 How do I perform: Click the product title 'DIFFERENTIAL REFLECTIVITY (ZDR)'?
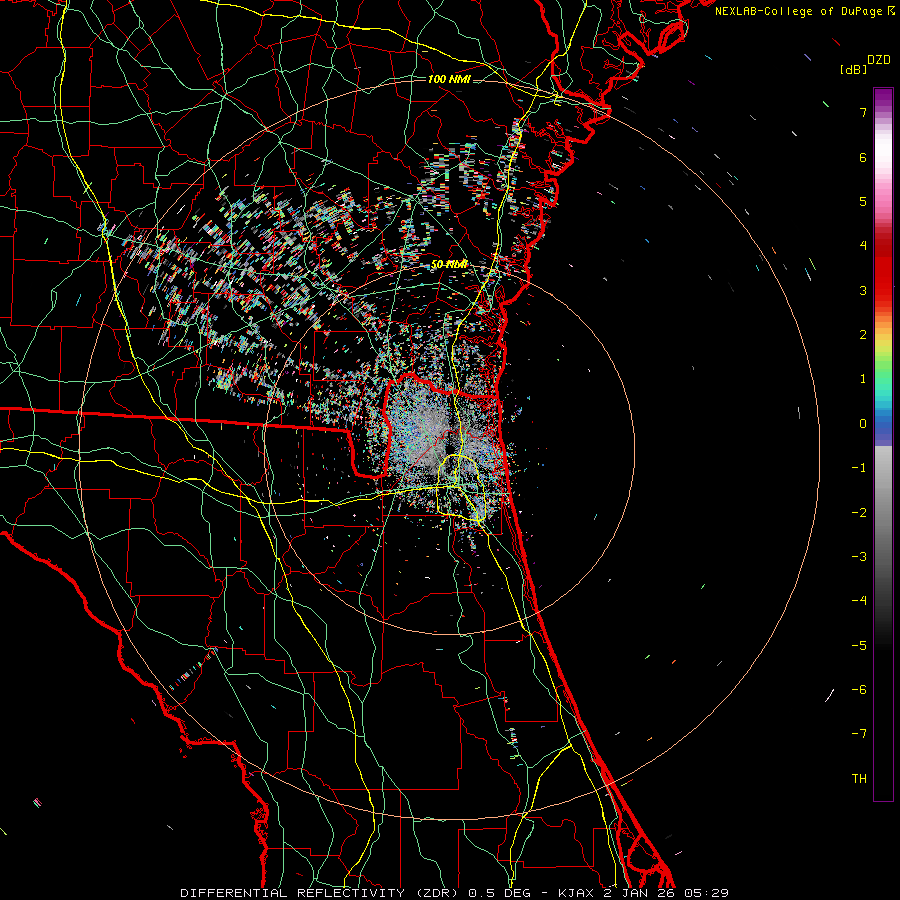(319, 893)
